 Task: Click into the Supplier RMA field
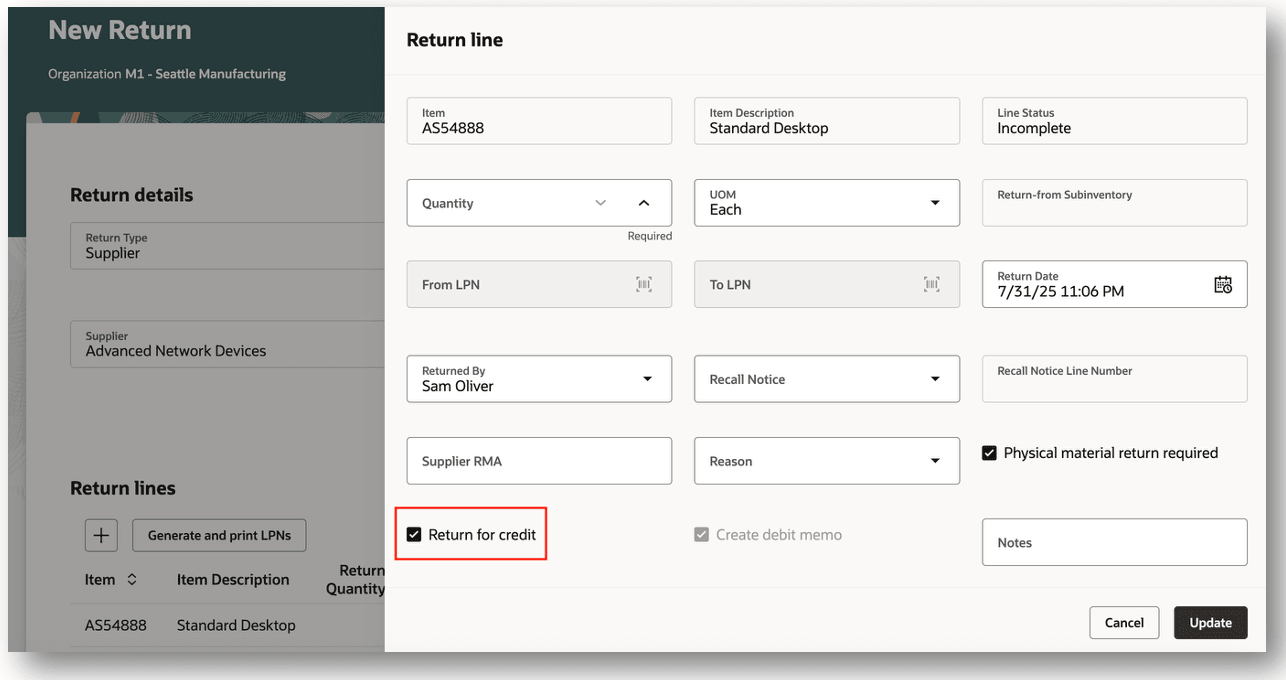(x=539, y=461)
